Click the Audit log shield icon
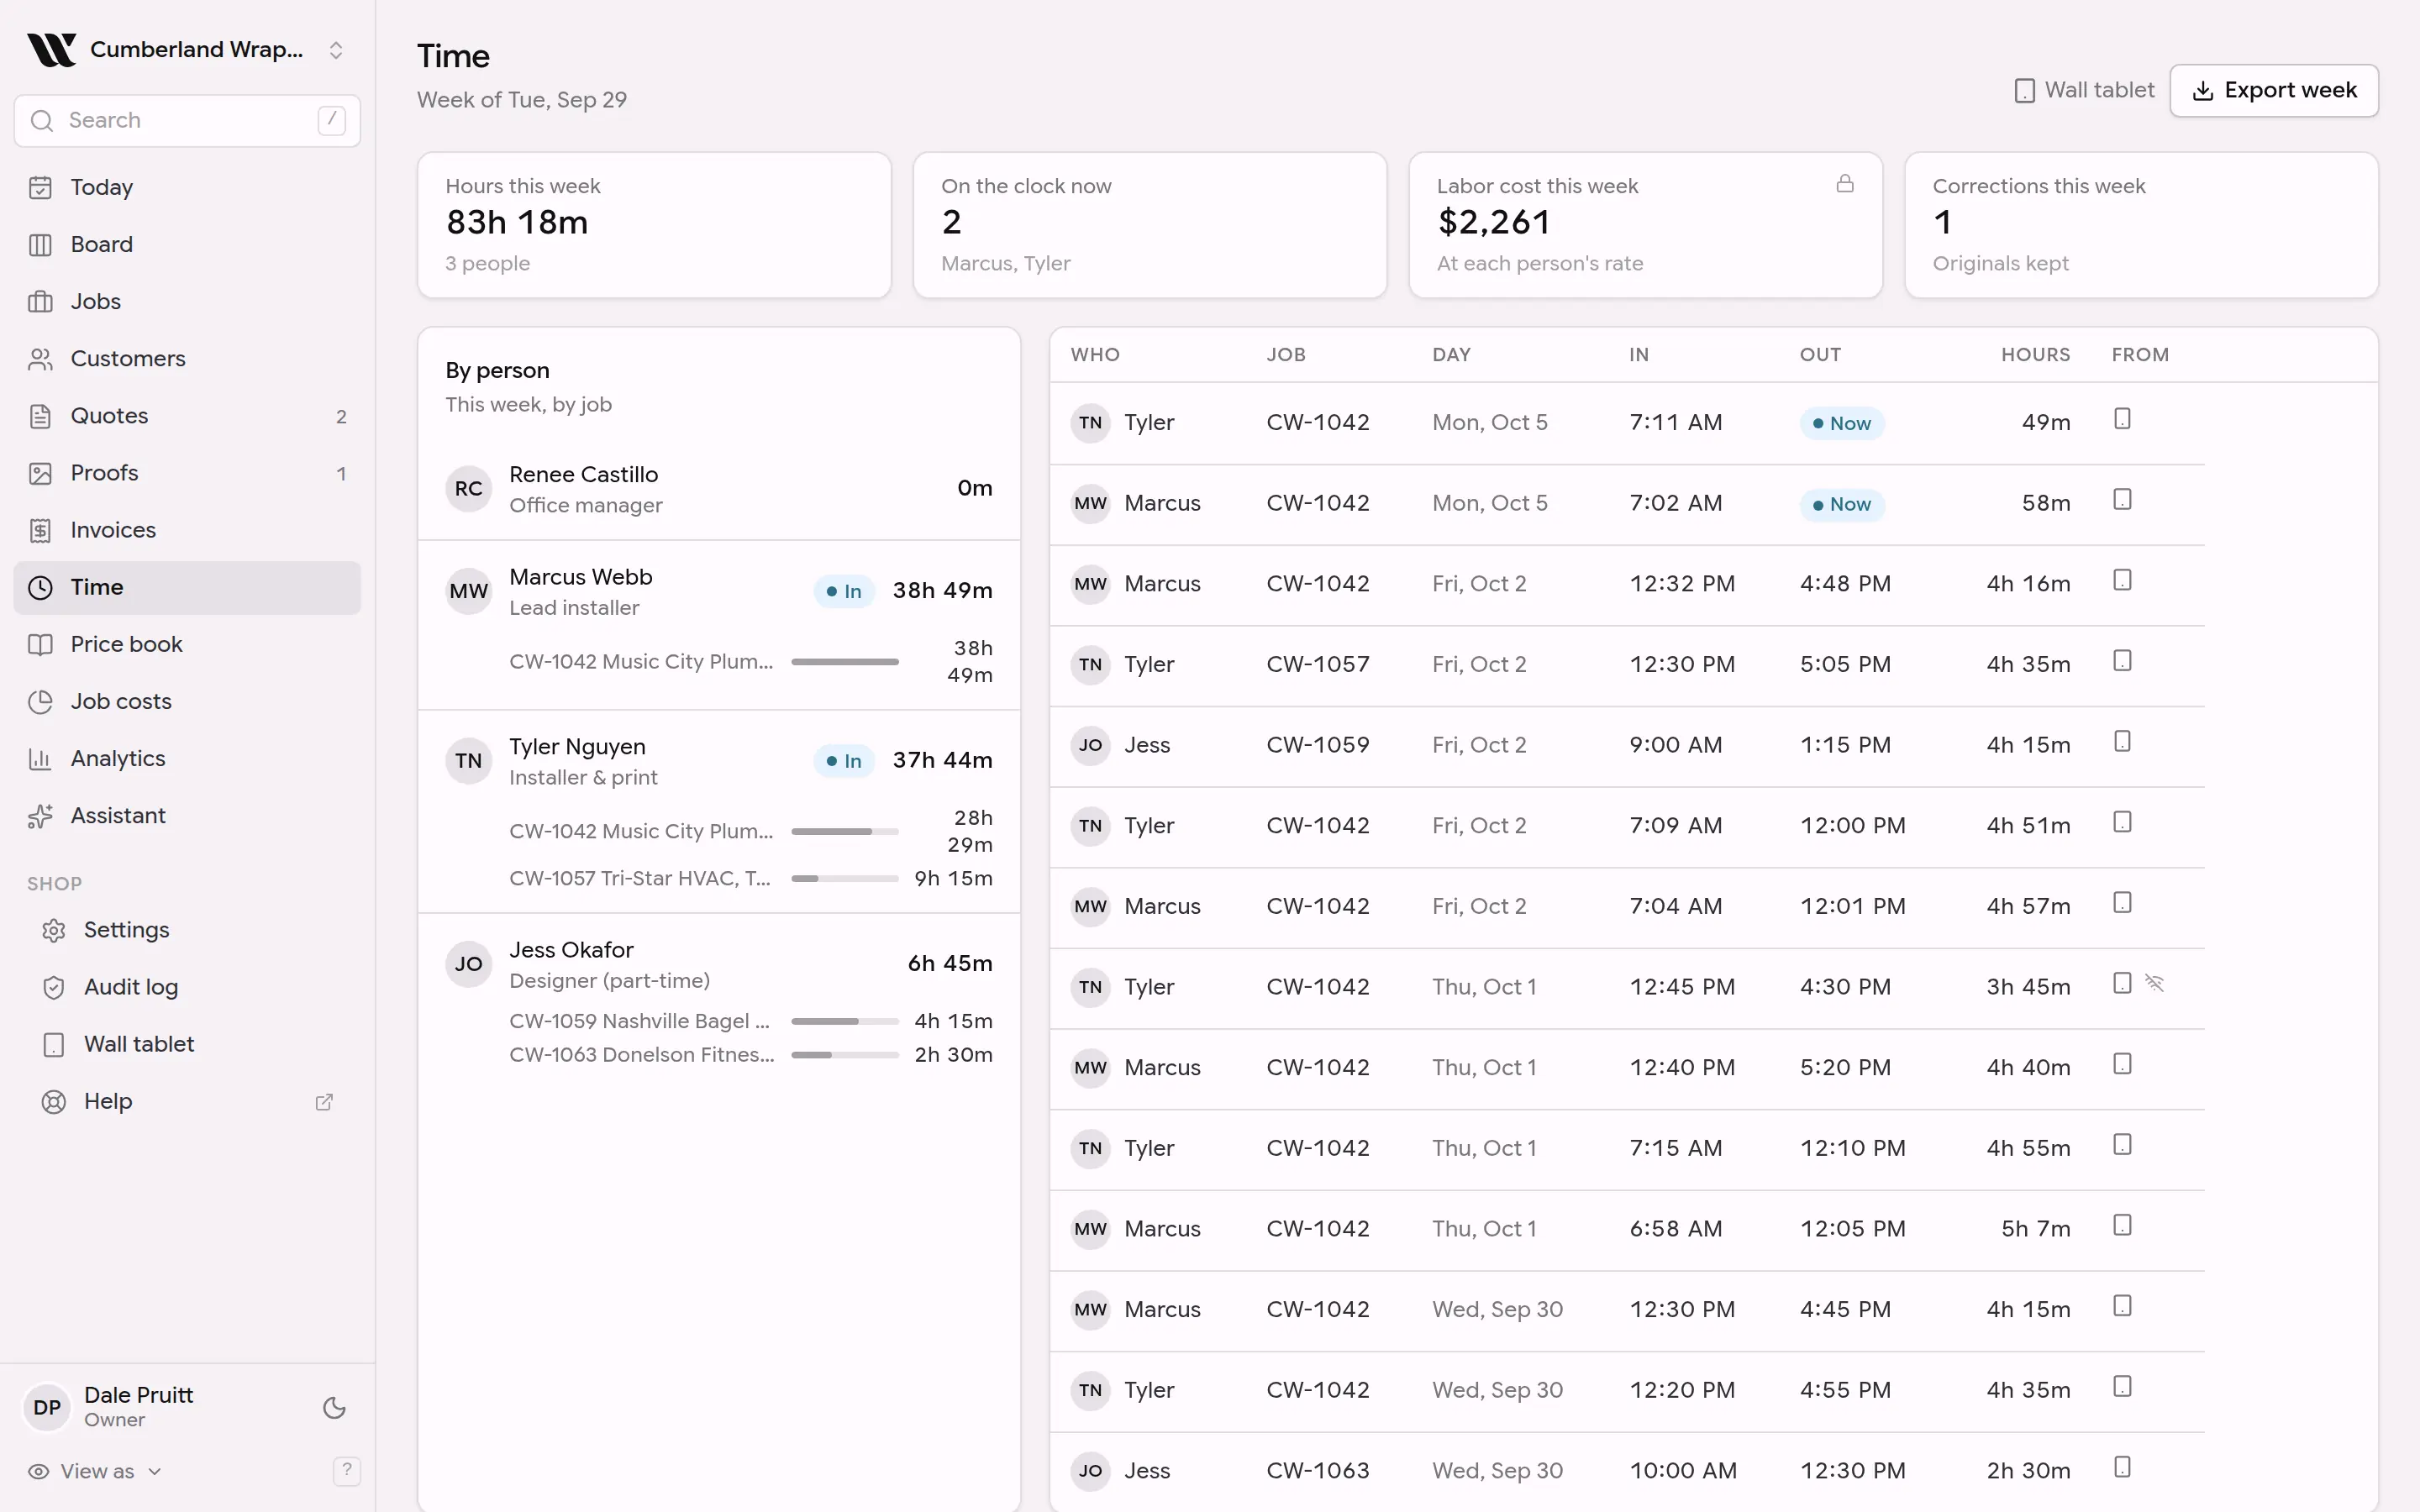This screenshot has width=2420, height=1512. click(x=54, y=987)
